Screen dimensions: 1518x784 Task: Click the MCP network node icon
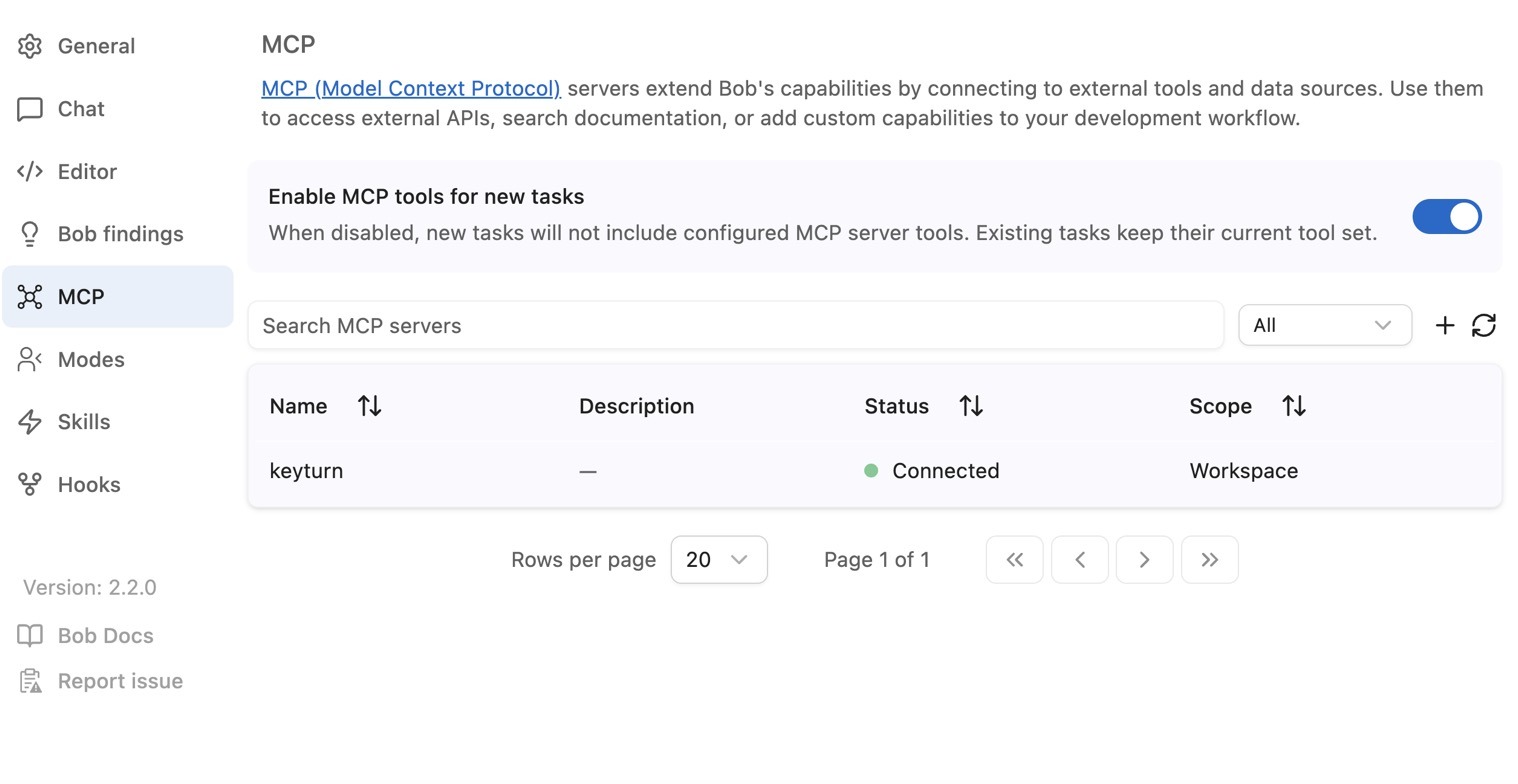pos(30,297)
